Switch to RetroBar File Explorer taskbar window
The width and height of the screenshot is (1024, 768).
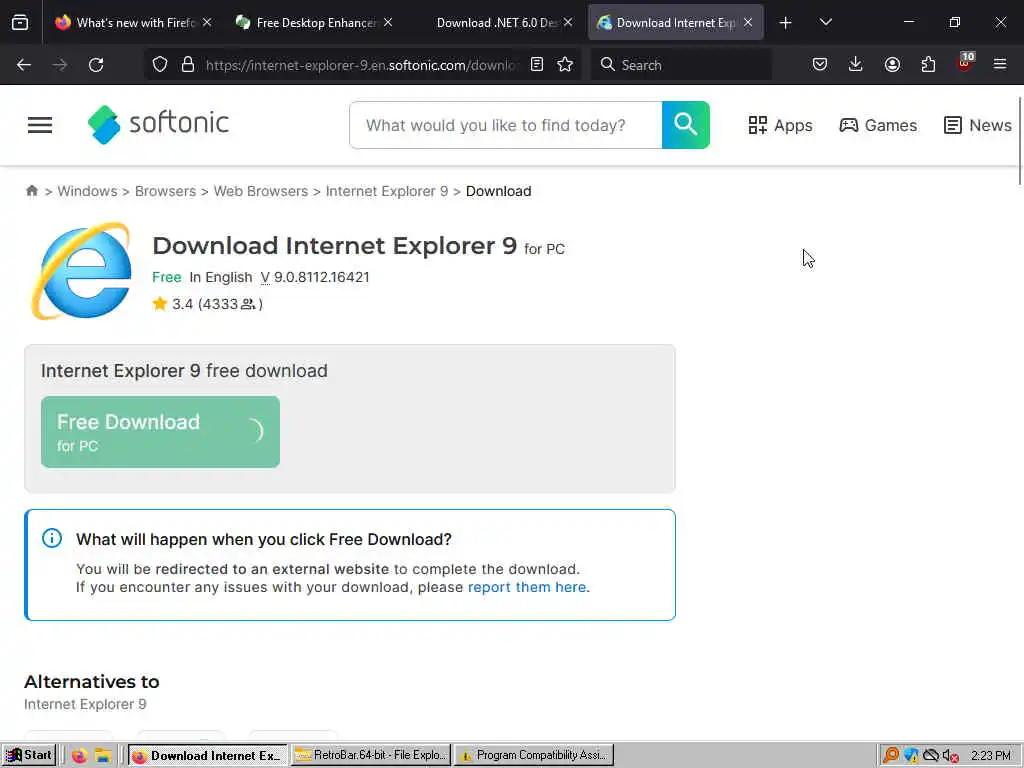(x=371, y=755)
